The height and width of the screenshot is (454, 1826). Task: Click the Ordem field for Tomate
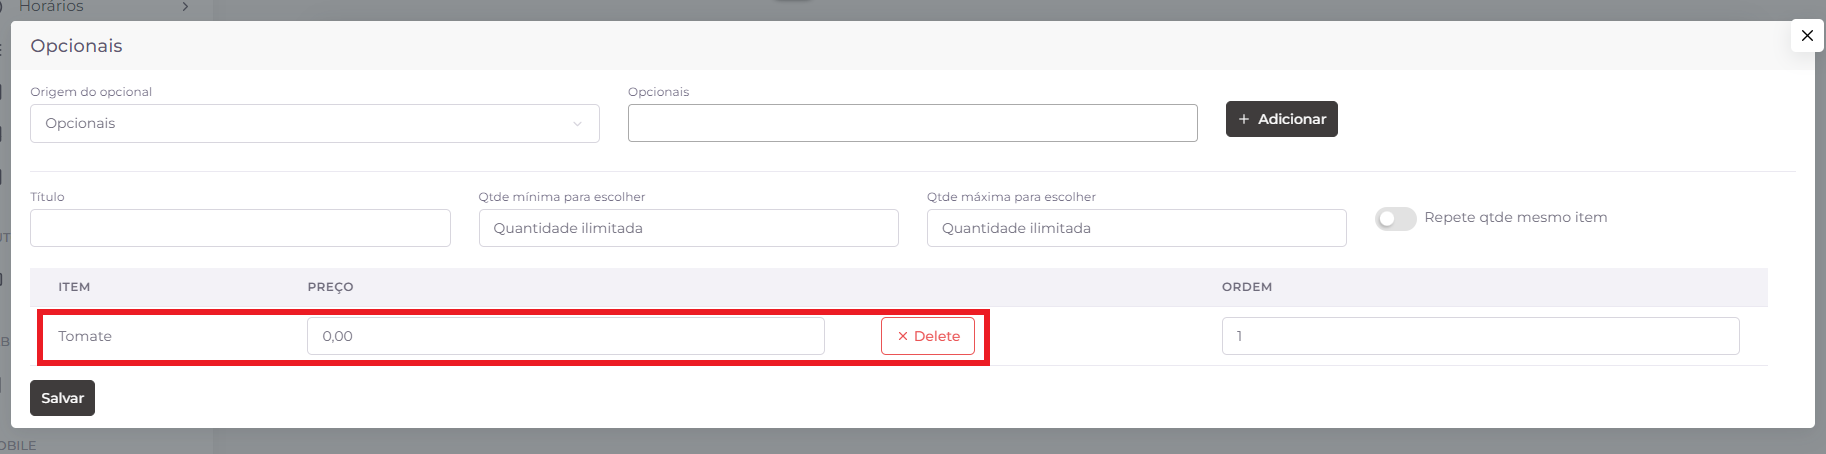tap(1480, 336)
